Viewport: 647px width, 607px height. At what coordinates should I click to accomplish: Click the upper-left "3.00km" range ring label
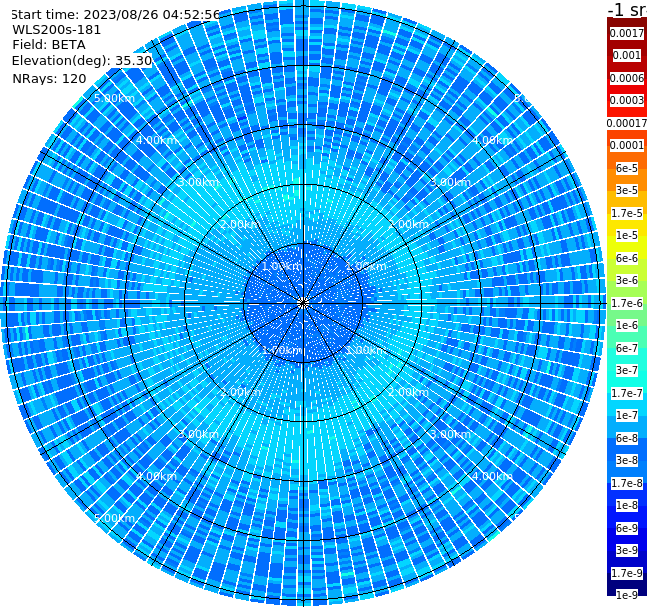[198, 182]
